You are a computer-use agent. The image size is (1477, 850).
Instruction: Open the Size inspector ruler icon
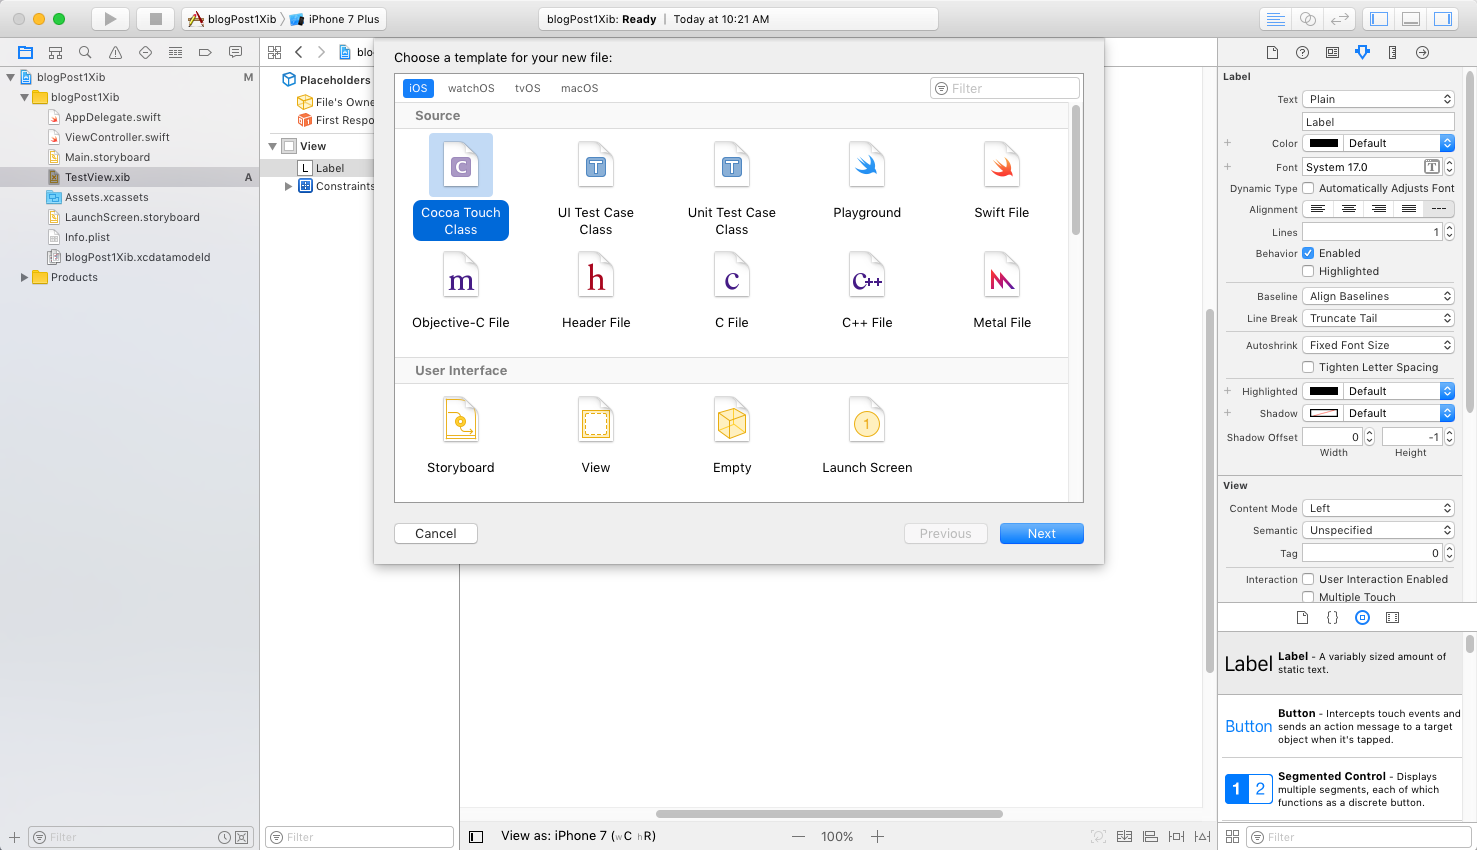[1392, 51]
